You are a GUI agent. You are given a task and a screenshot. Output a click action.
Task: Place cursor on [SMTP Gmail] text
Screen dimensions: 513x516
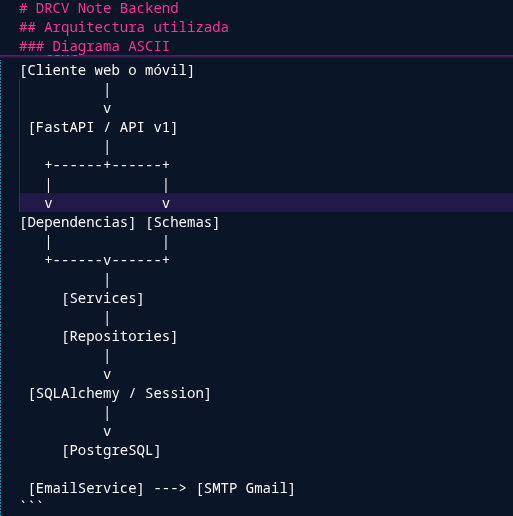coord(246,488)
